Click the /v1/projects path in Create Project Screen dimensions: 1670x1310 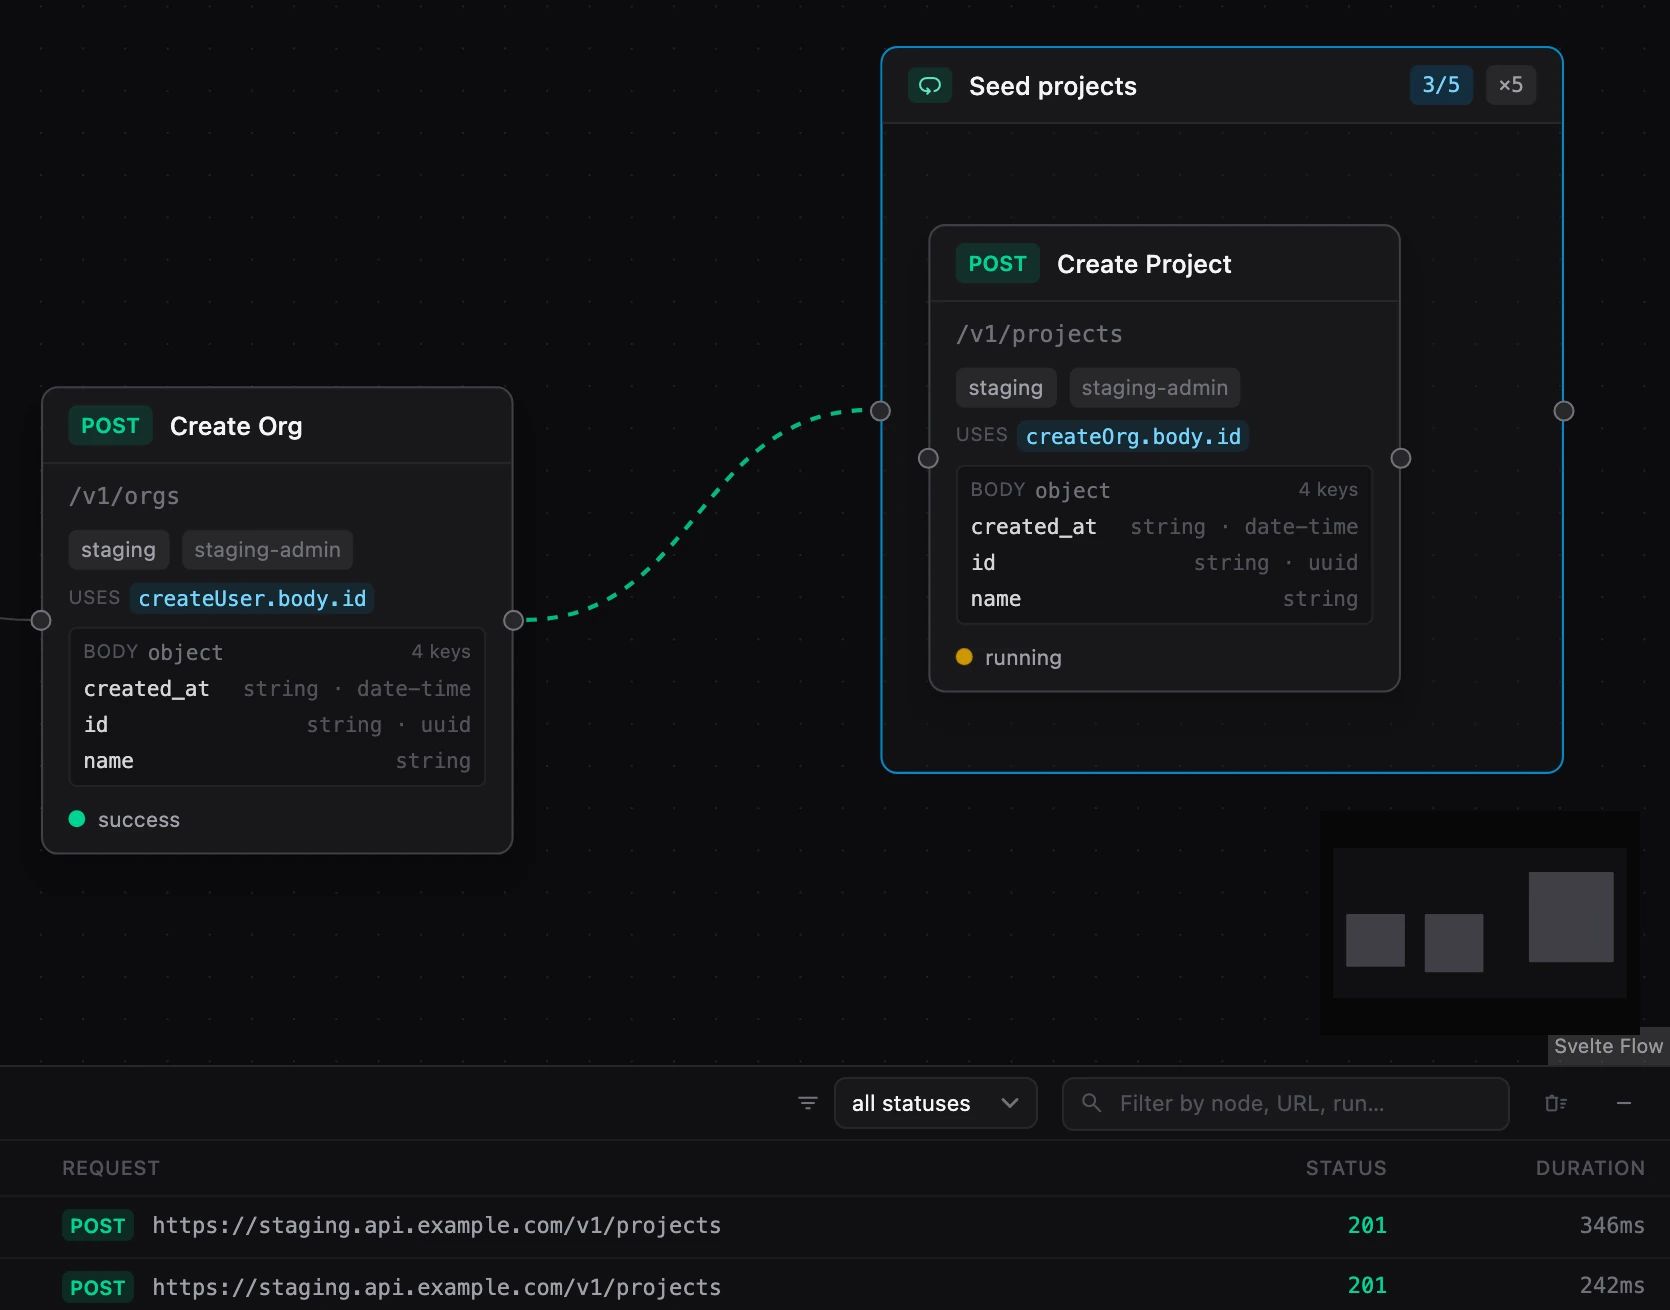tap(1039, 334)
